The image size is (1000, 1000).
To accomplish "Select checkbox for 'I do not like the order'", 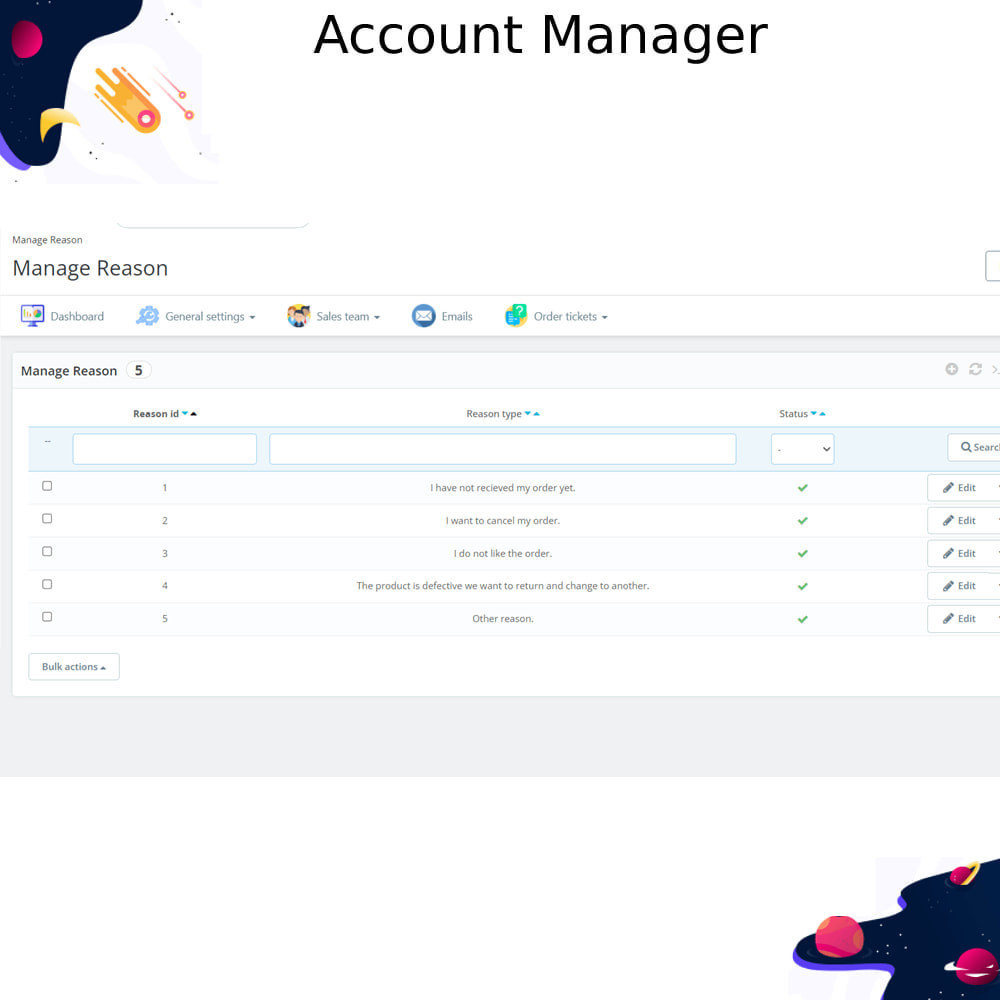I will (x=47, y=552).
